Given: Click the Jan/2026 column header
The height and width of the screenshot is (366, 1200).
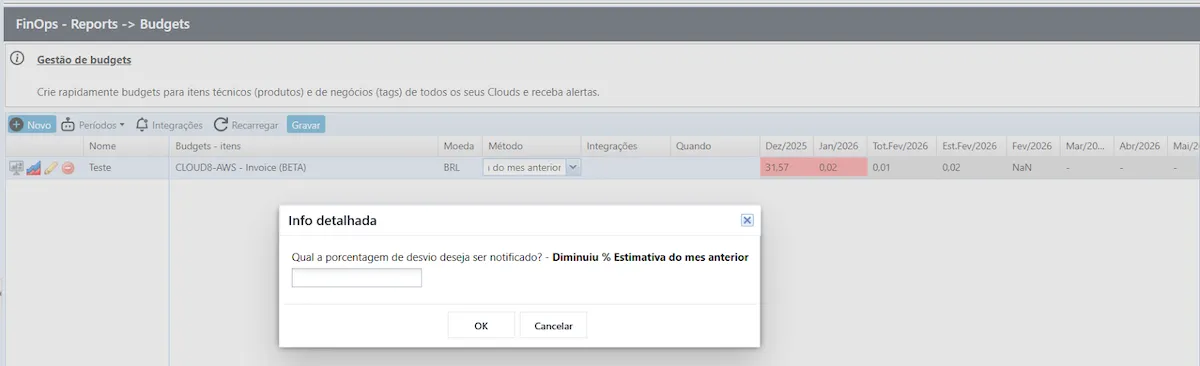Looking at the screenshot, I should [840, 146].
